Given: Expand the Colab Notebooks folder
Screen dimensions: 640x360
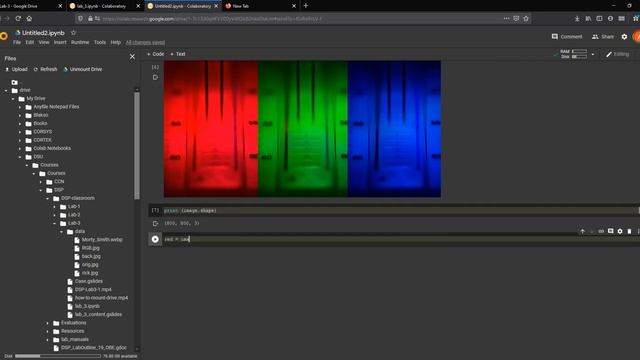Looking at the screenshot, I should tap(20, 149).
